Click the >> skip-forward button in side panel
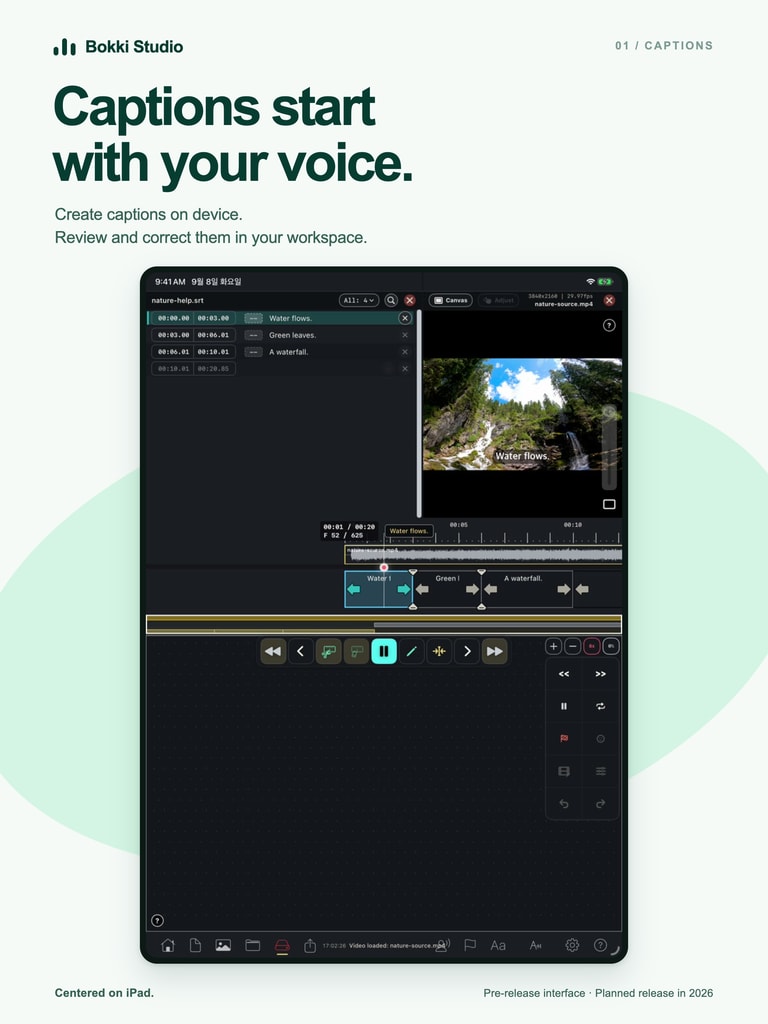Image resolution: width=768 pixels, height=1024 pixels. 600,674
